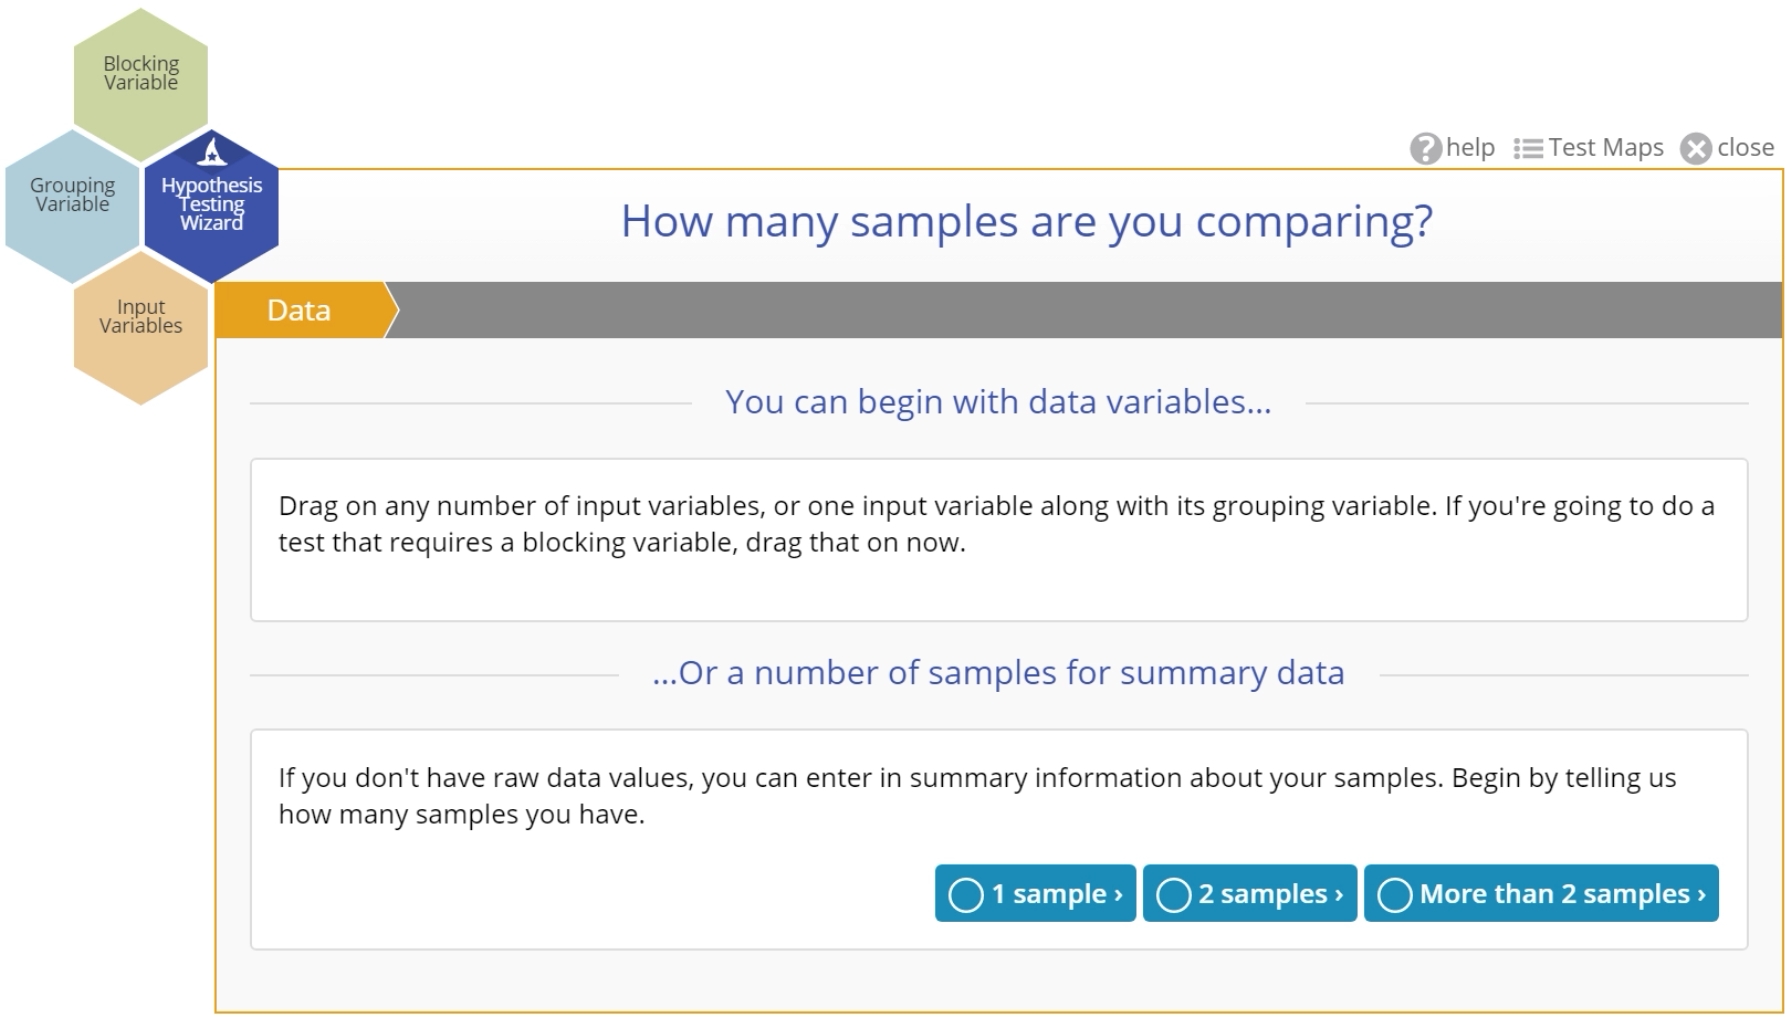The width and height of the screenshot is (1792, 1018).
Task: Click the drag input variables instruction box
Action: 997,539
